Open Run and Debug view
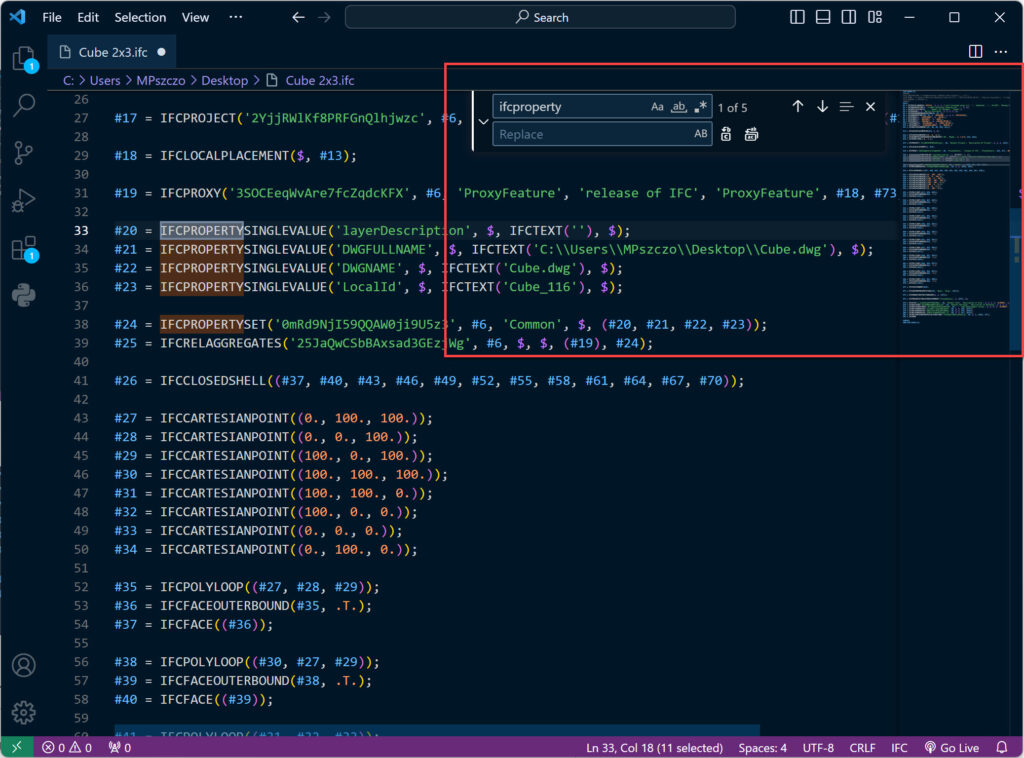The width and height of the screenshot is (1024, 758). point(24,200)
